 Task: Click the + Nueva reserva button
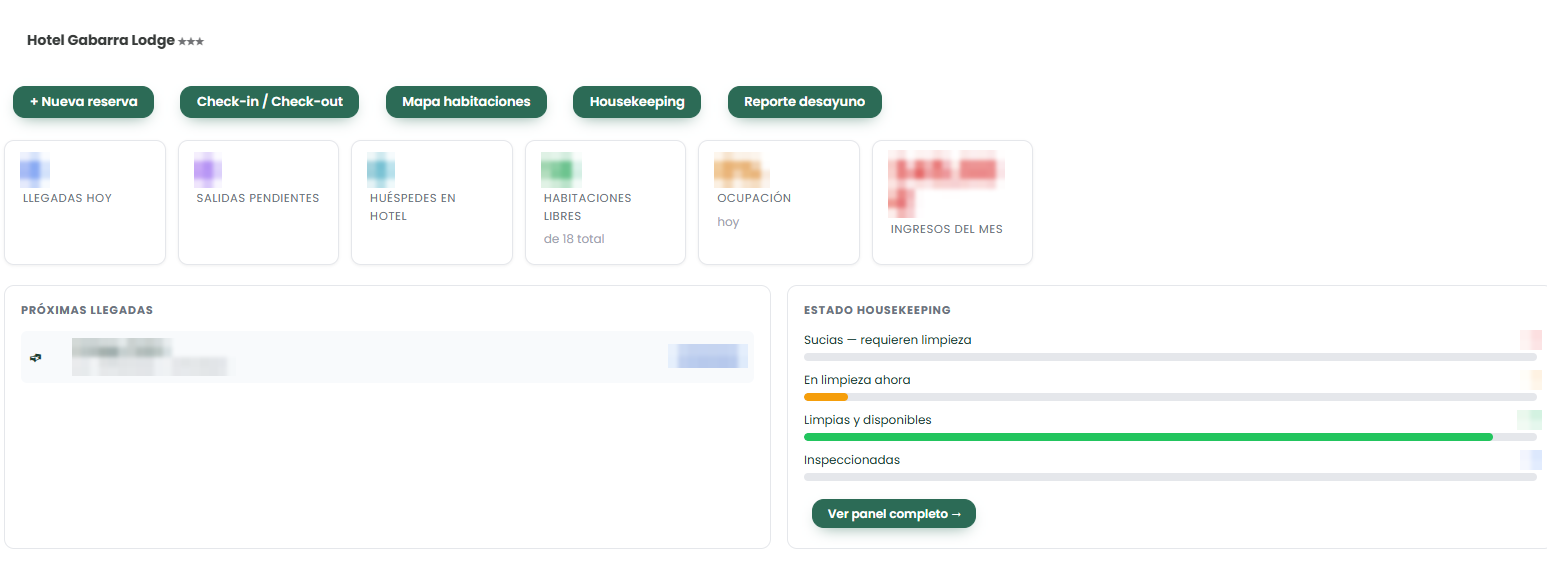pyautogui.click(x=84, y=102)
